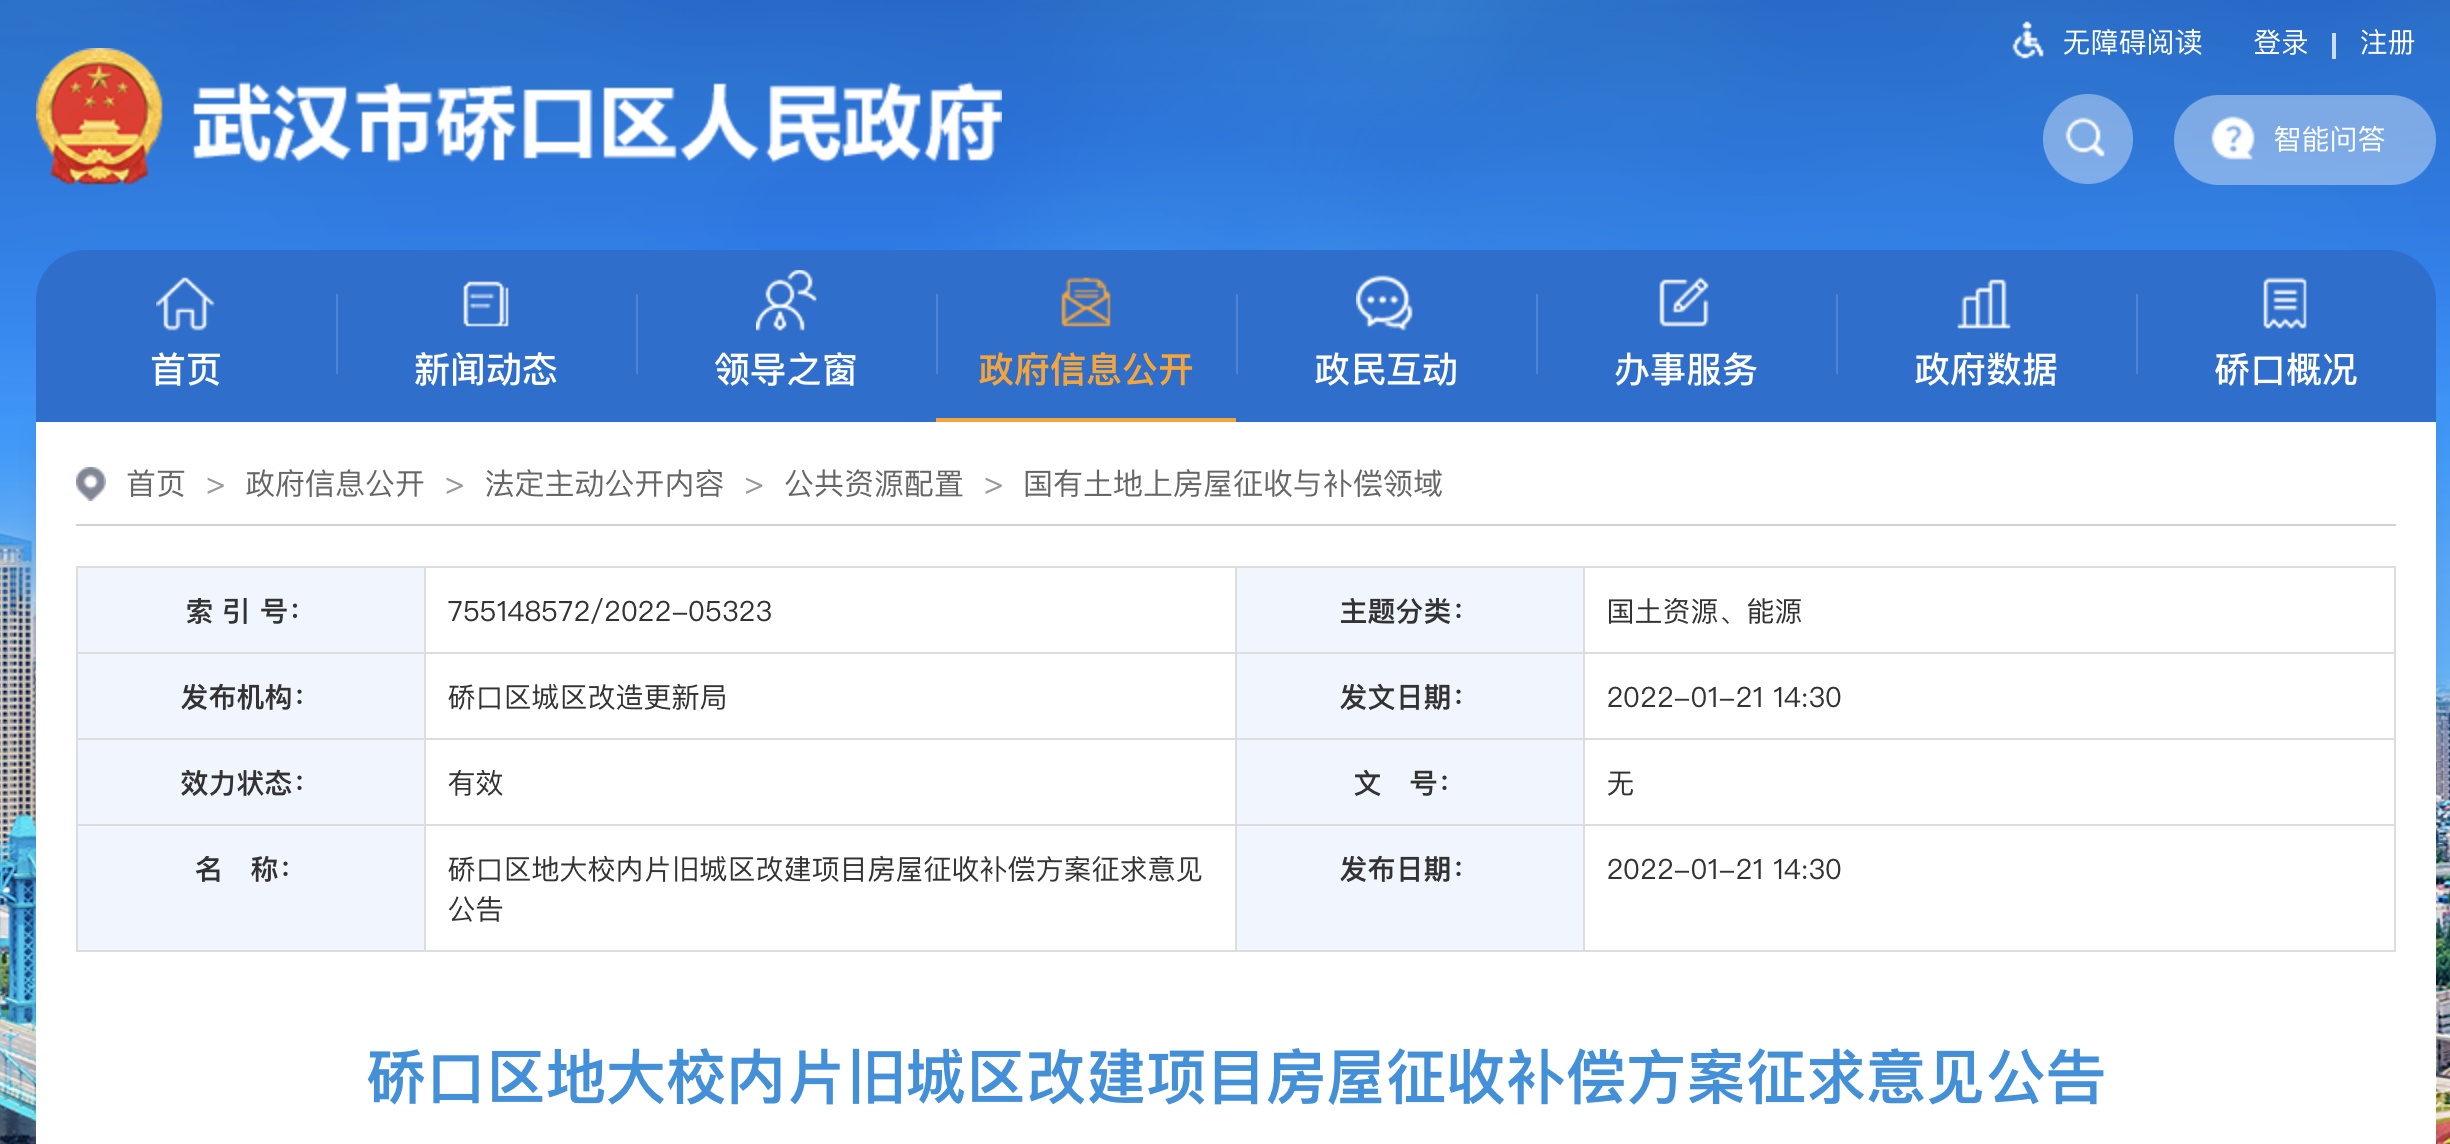
Task: Click the 索引号 label cell
Action: (x=251, y=610)
